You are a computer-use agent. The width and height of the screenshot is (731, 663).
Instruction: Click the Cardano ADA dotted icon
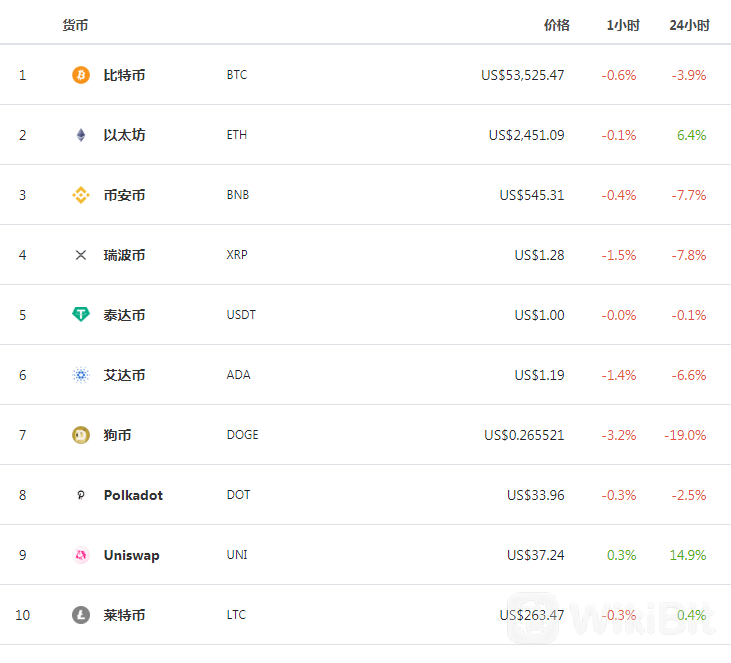coord(81,375)
